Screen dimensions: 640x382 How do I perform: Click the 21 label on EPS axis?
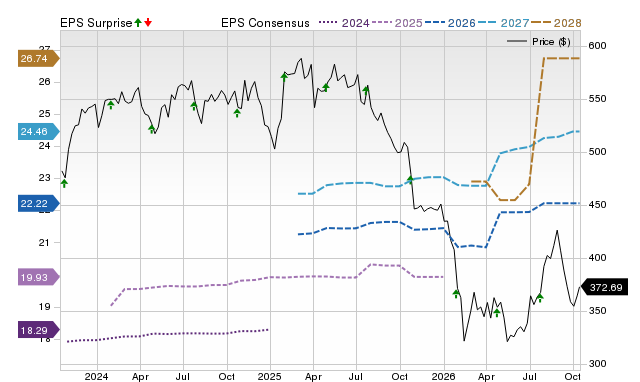pos(44,242)
